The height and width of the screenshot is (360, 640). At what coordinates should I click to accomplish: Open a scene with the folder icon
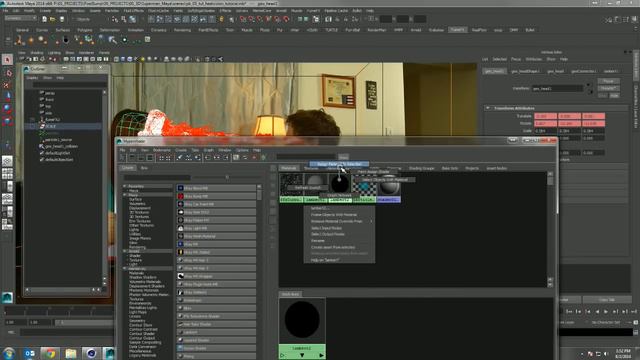pos(53,19)
